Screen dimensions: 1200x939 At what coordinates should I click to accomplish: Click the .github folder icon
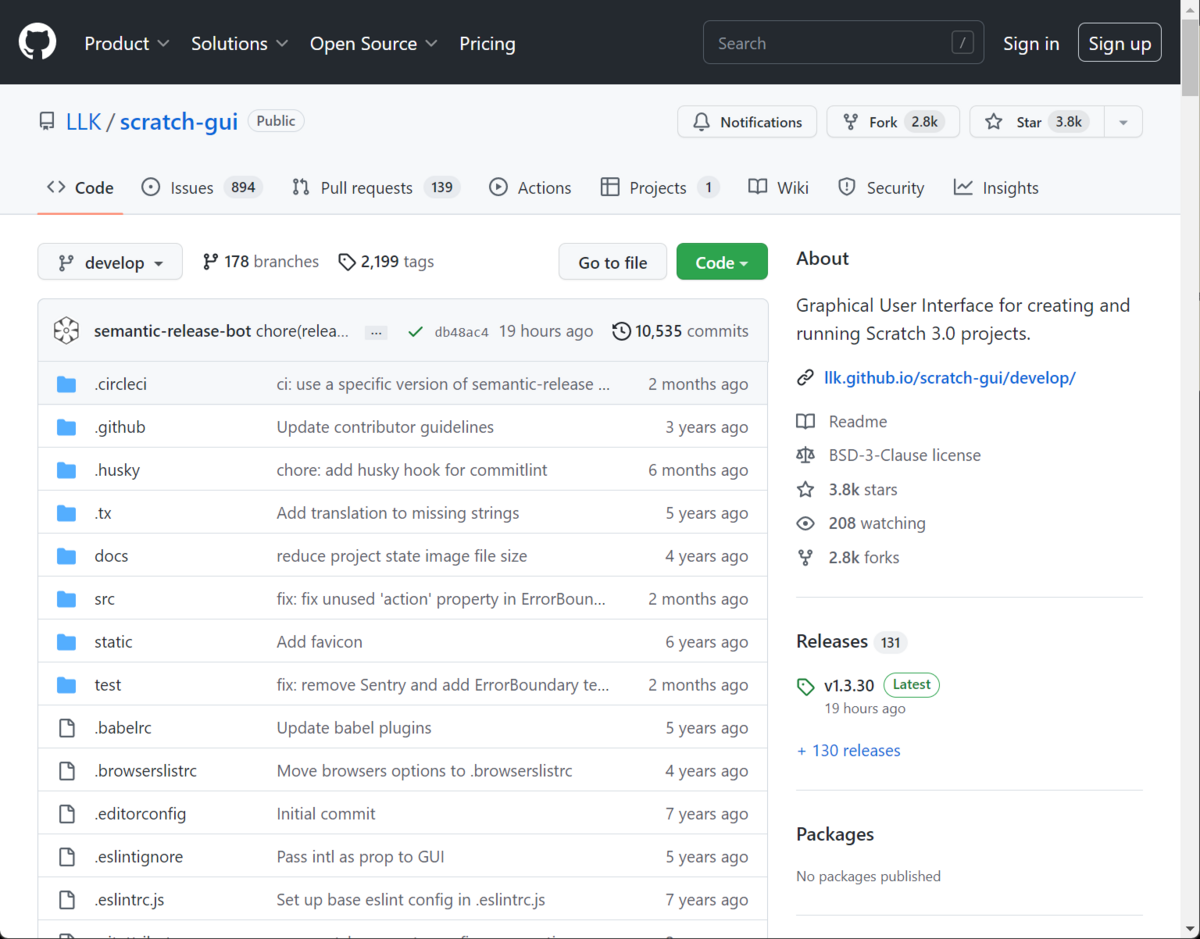pos(67,427)
